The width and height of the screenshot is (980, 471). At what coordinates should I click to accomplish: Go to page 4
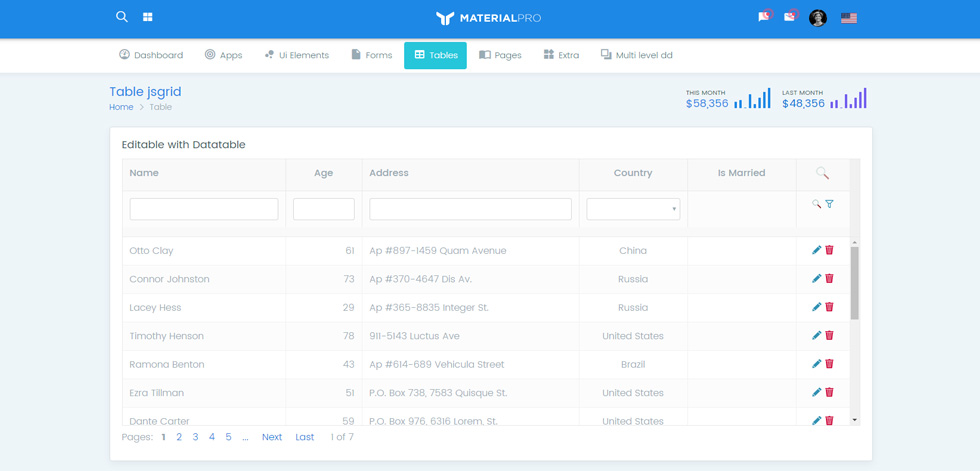tap(212, 437)
